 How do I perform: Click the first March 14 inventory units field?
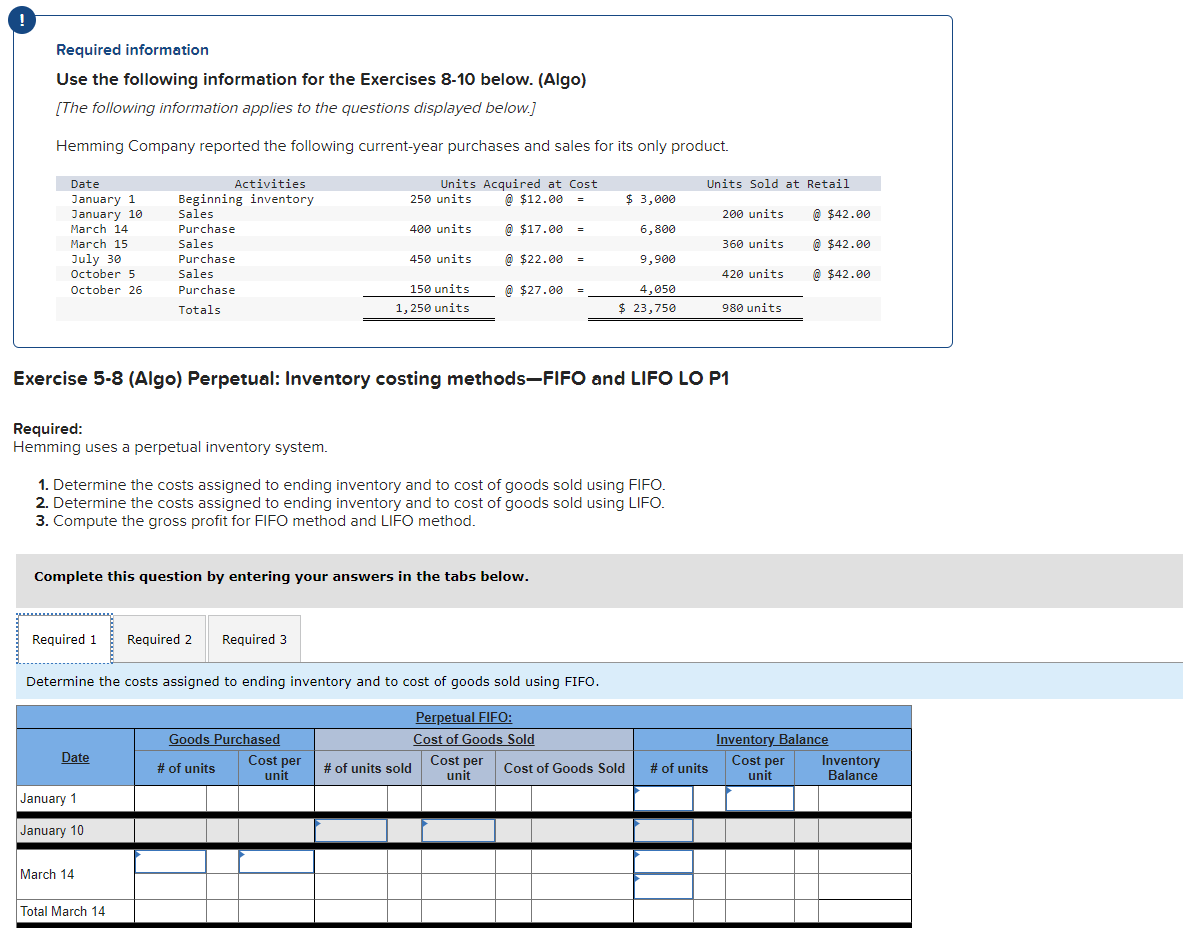click(663, 860)
